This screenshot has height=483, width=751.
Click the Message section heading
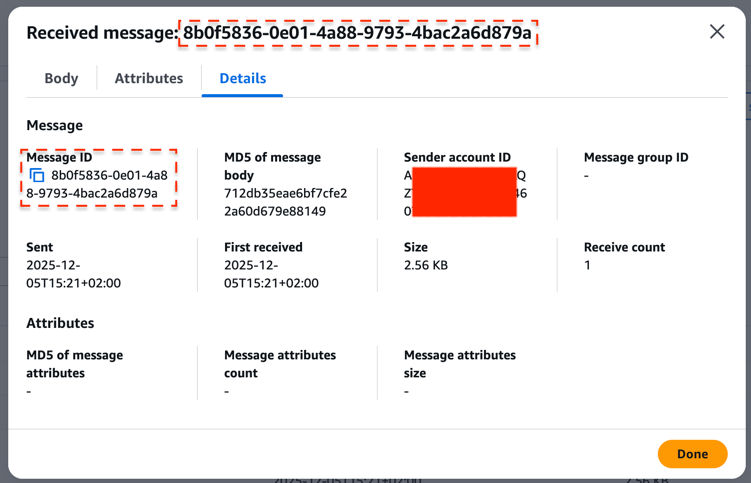54,125
